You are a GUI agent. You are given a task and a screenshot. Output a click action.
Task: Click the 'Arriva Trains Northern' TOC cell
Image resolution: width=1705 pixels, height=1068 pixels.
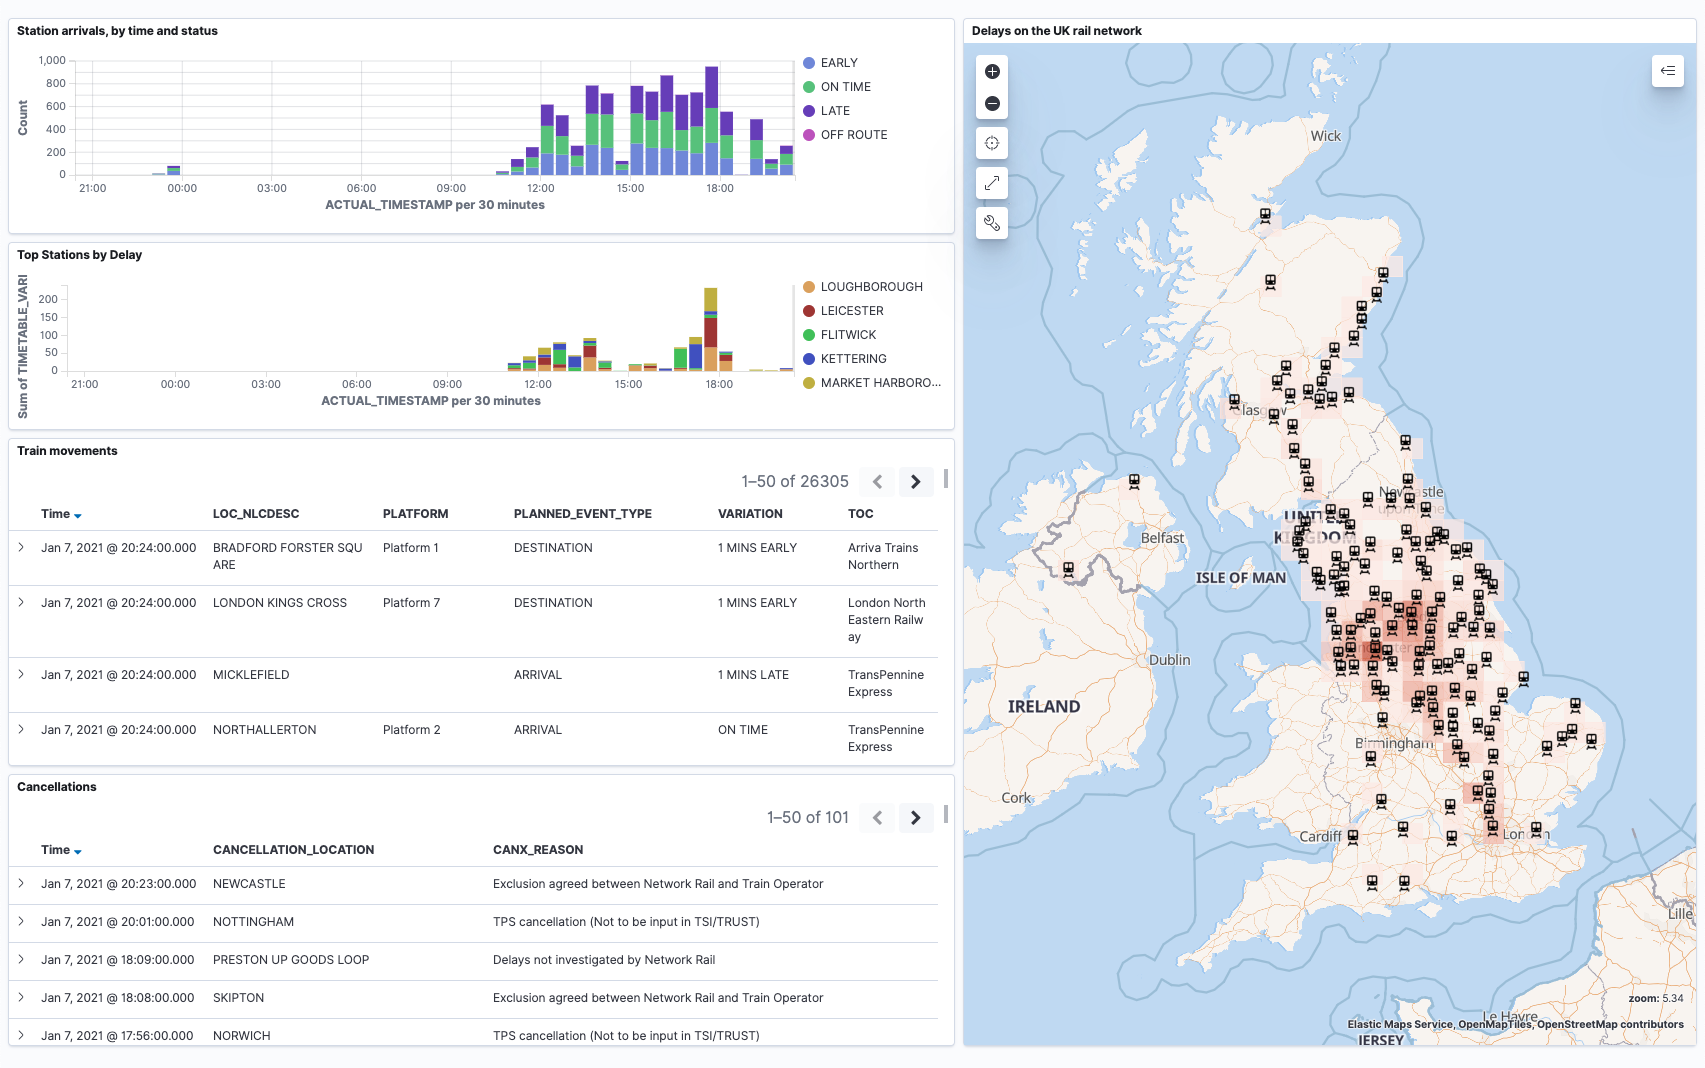(883, 556)
